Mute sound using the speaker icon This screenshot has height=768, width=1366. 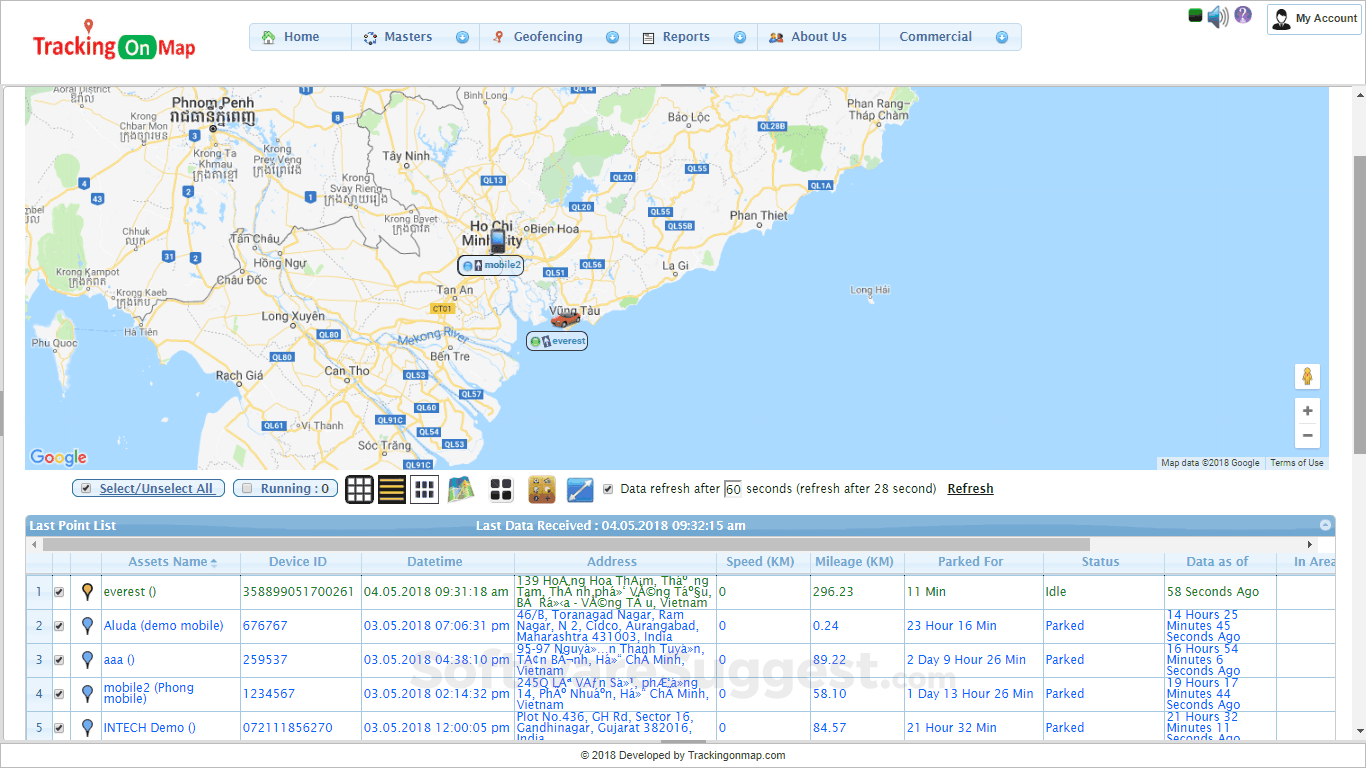click(1216, 16)
